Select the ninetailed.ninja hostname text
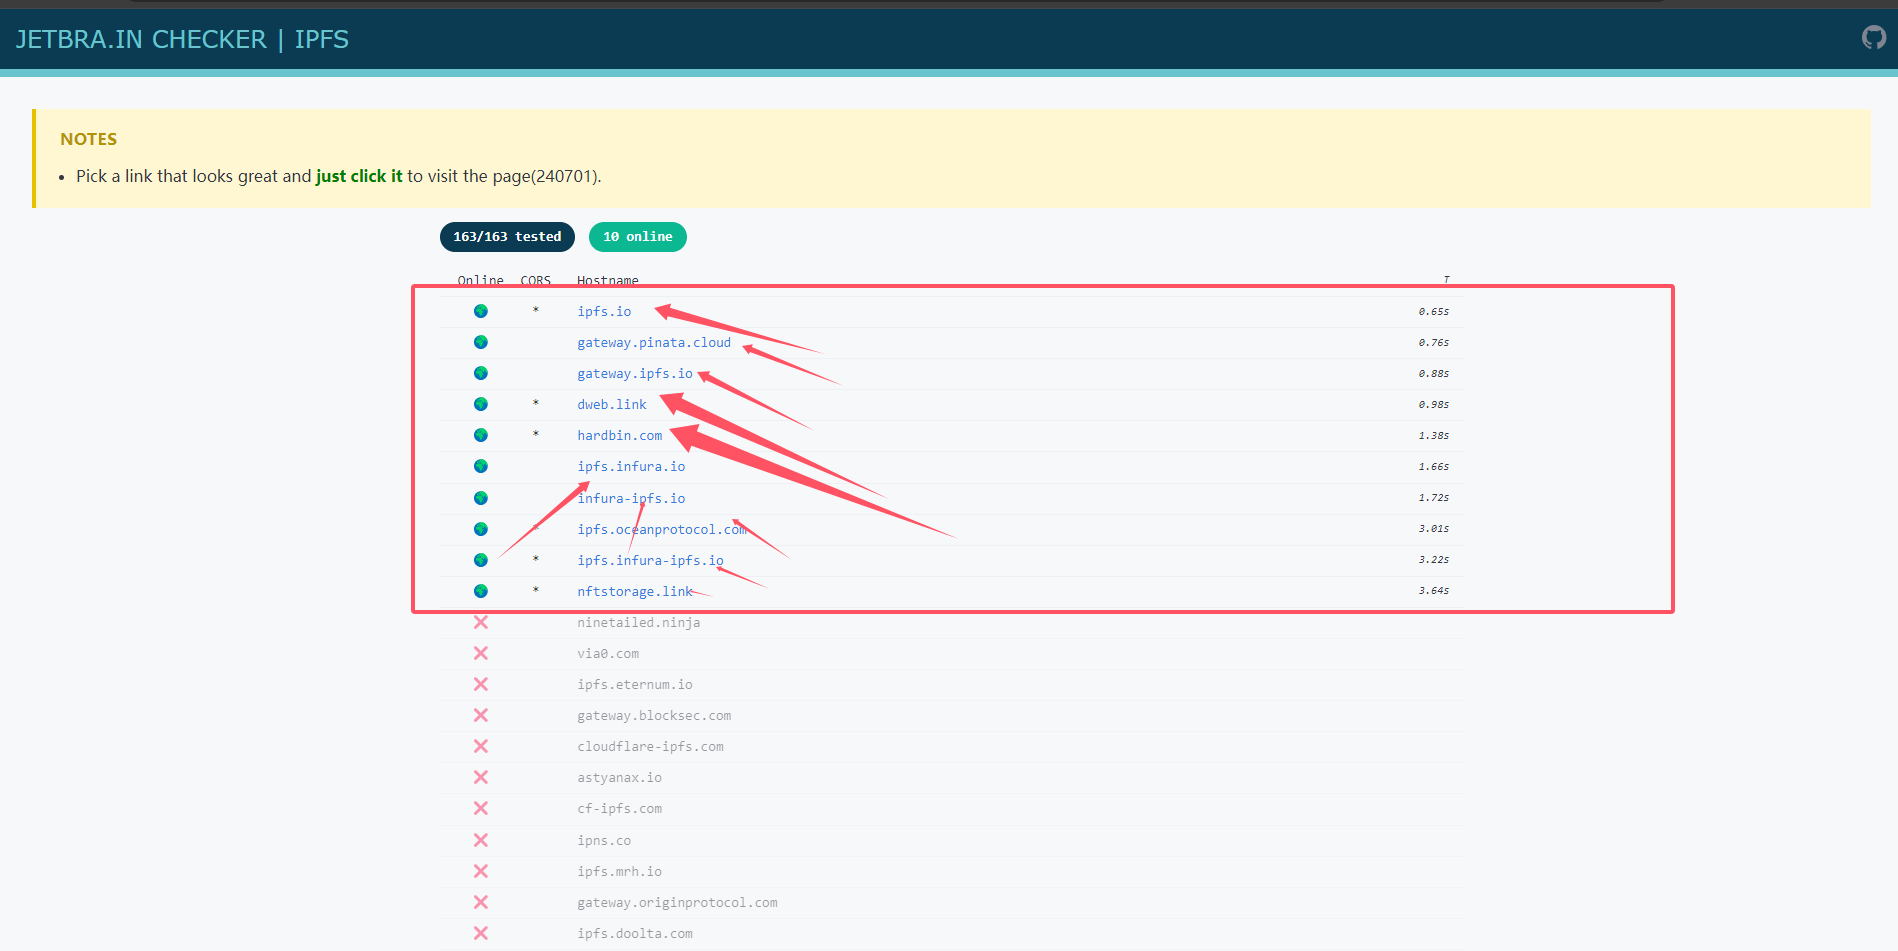This screenshot has width=1898, height=951. click(x=639, y=622)
